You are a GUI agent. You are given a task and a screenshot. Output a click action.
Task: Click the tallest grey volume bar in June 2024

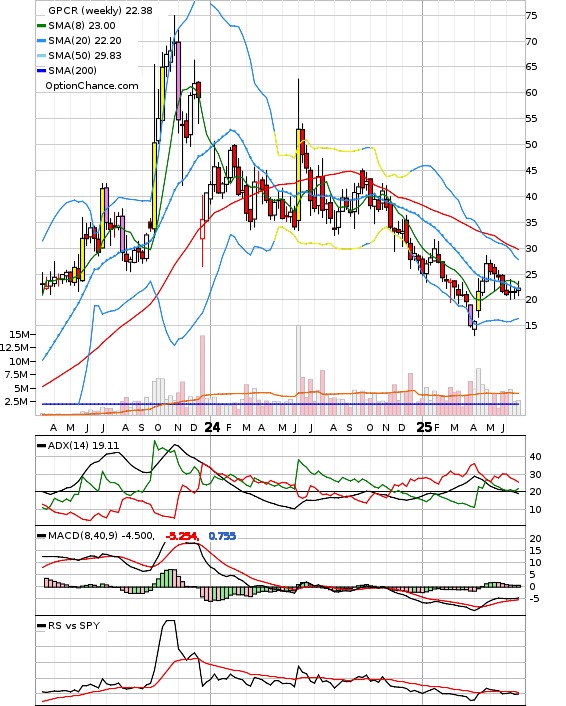tap(298, 370)
